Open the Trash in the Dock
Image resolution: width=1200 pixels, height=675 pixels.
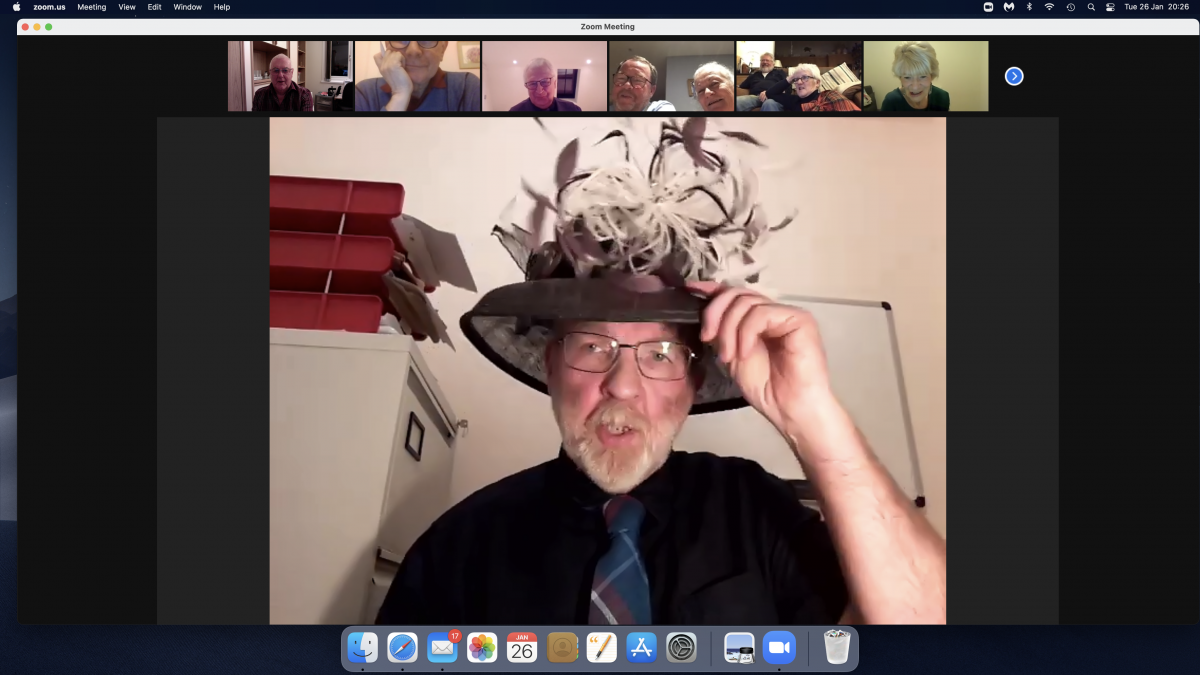click(x=836, y=648)
